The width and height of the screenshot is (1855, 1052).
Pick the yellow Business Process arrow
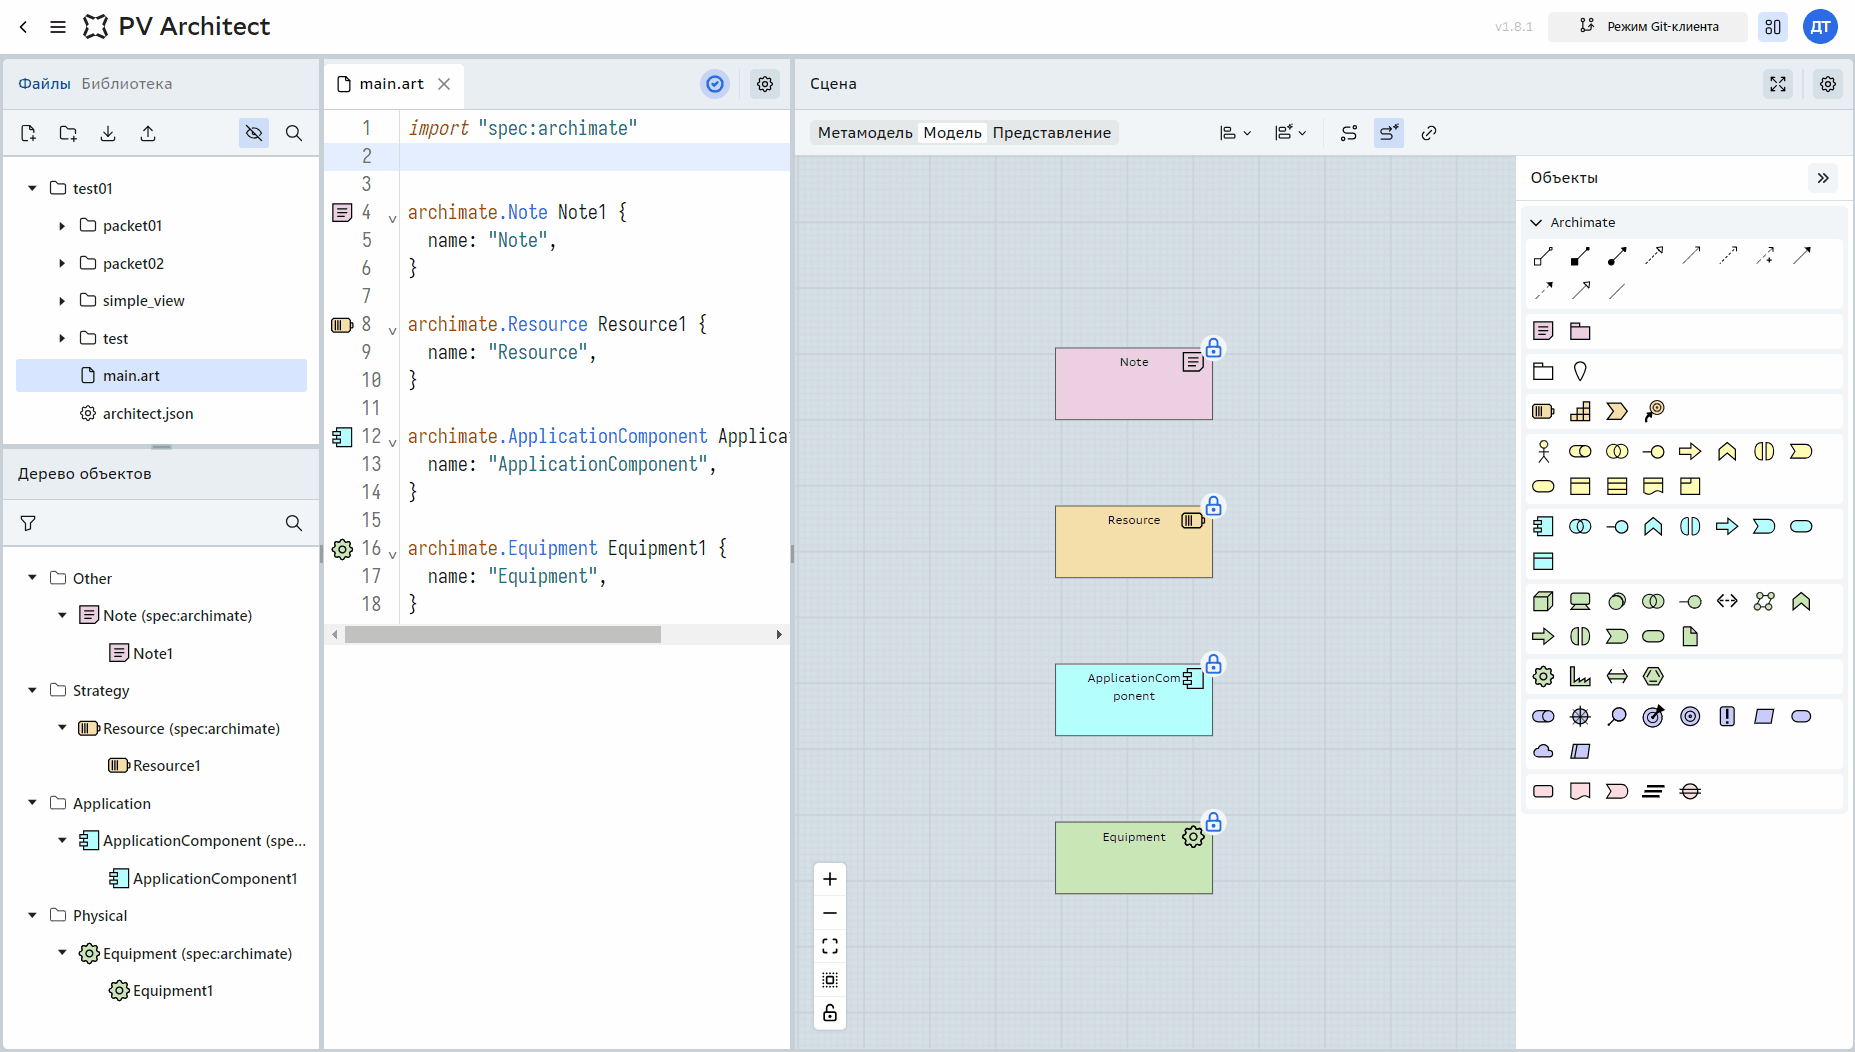tap(1690, 451)
